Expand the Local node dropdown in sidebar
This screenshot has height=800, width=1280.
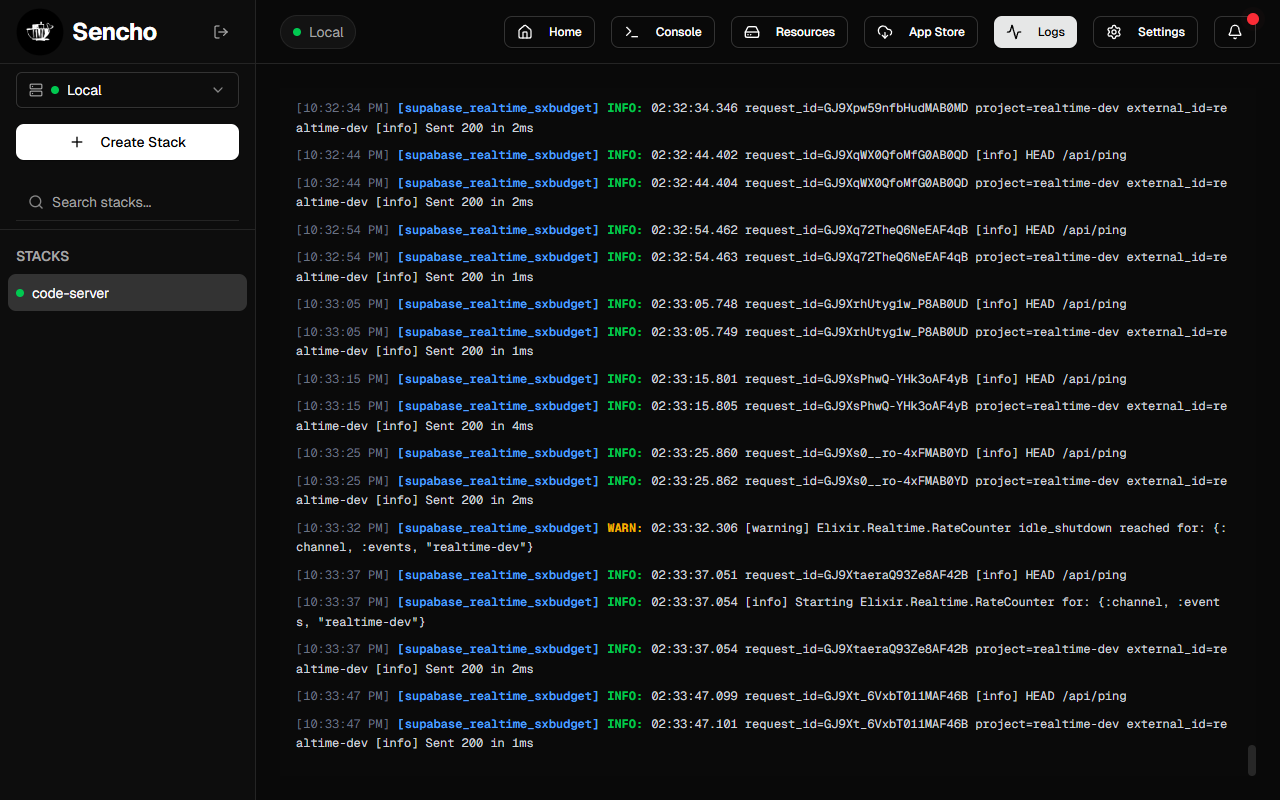[127, 90]
